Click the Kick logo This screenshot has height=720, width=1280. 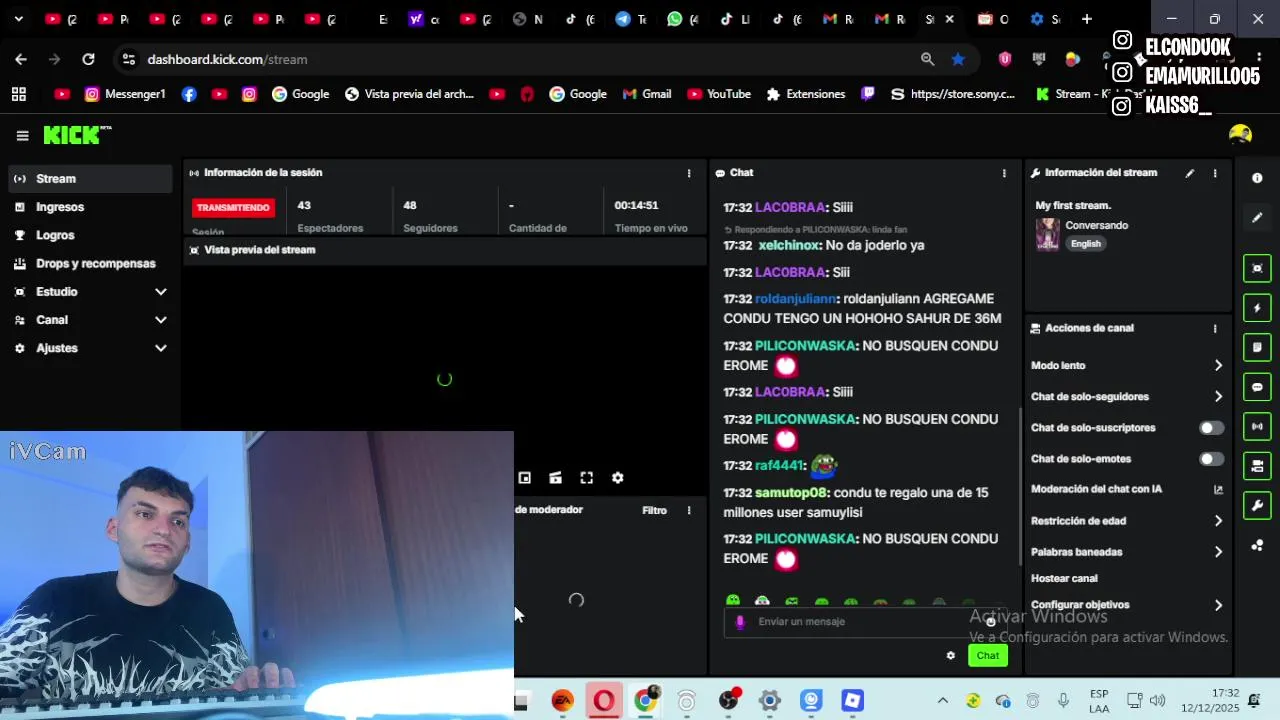pyautogui.click(x=77, y=136)
